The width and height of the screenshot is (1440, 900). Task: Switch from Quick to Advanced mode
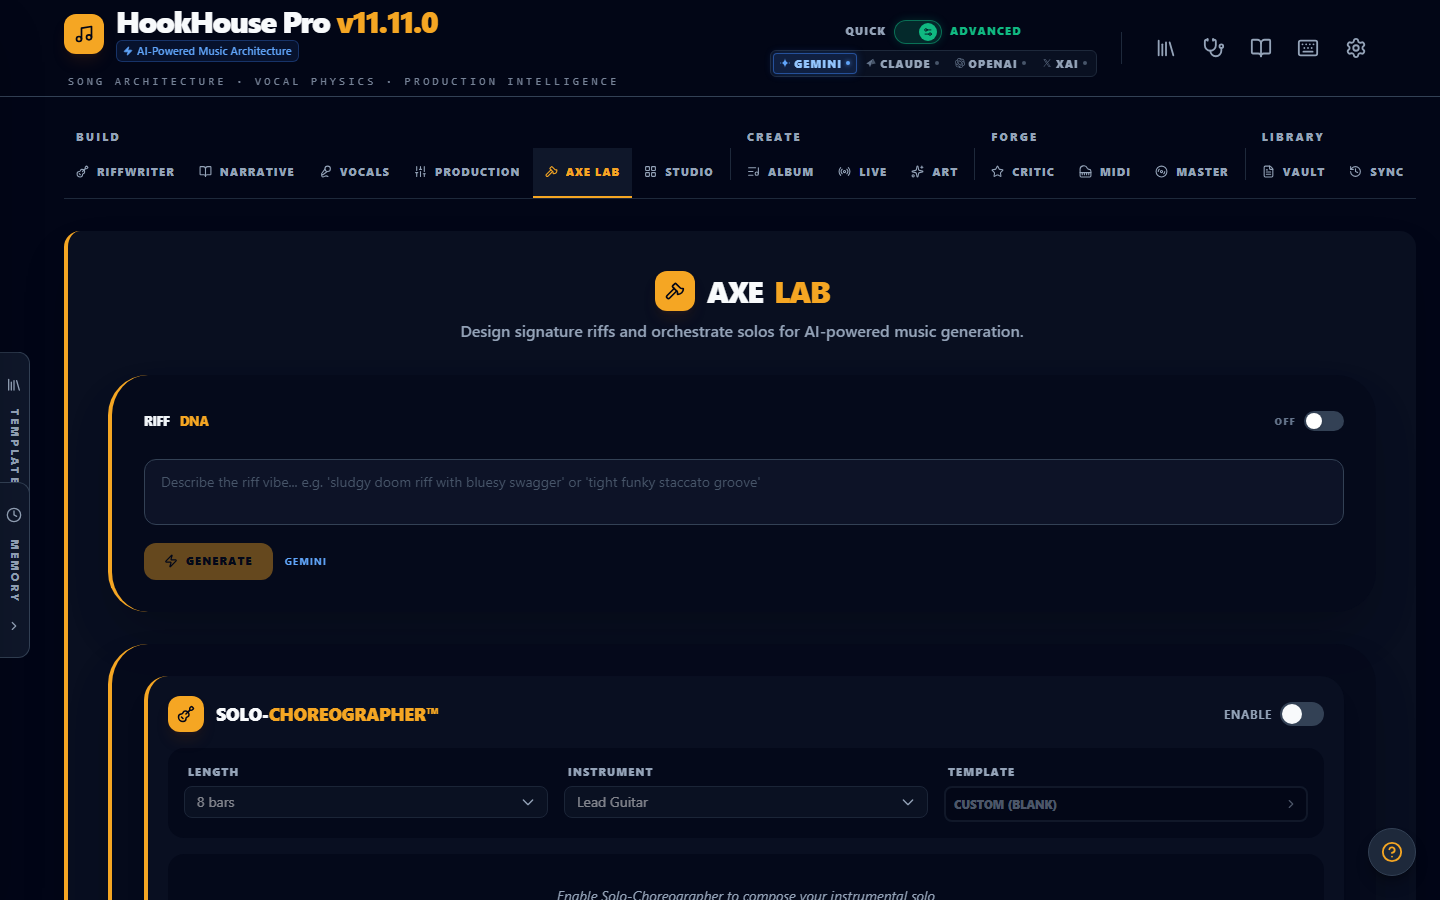coord(918,31)
